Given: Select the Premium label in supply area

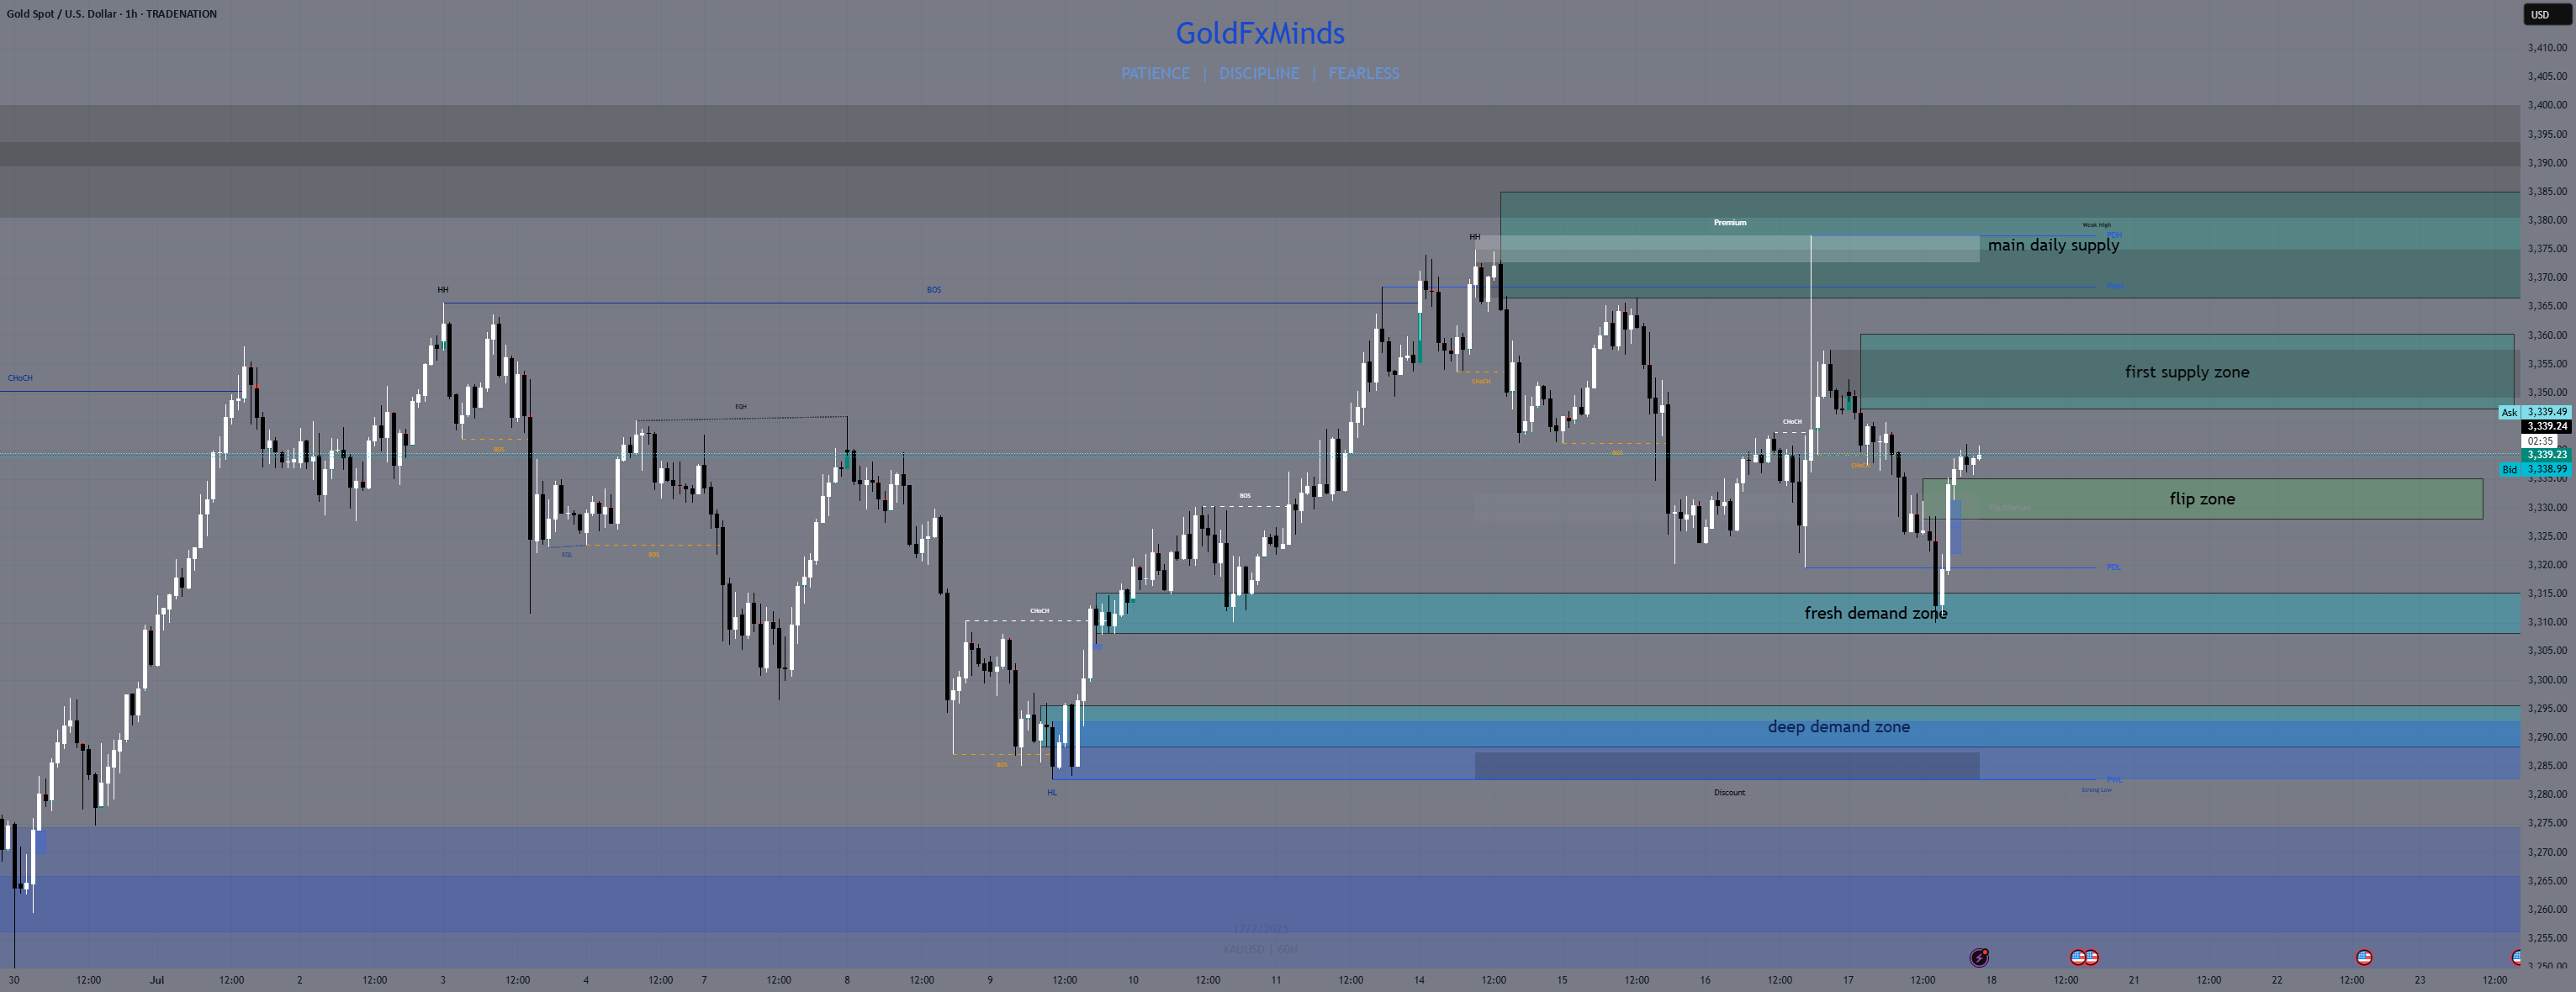Looking at the screenshot, I should point(1730,223).
